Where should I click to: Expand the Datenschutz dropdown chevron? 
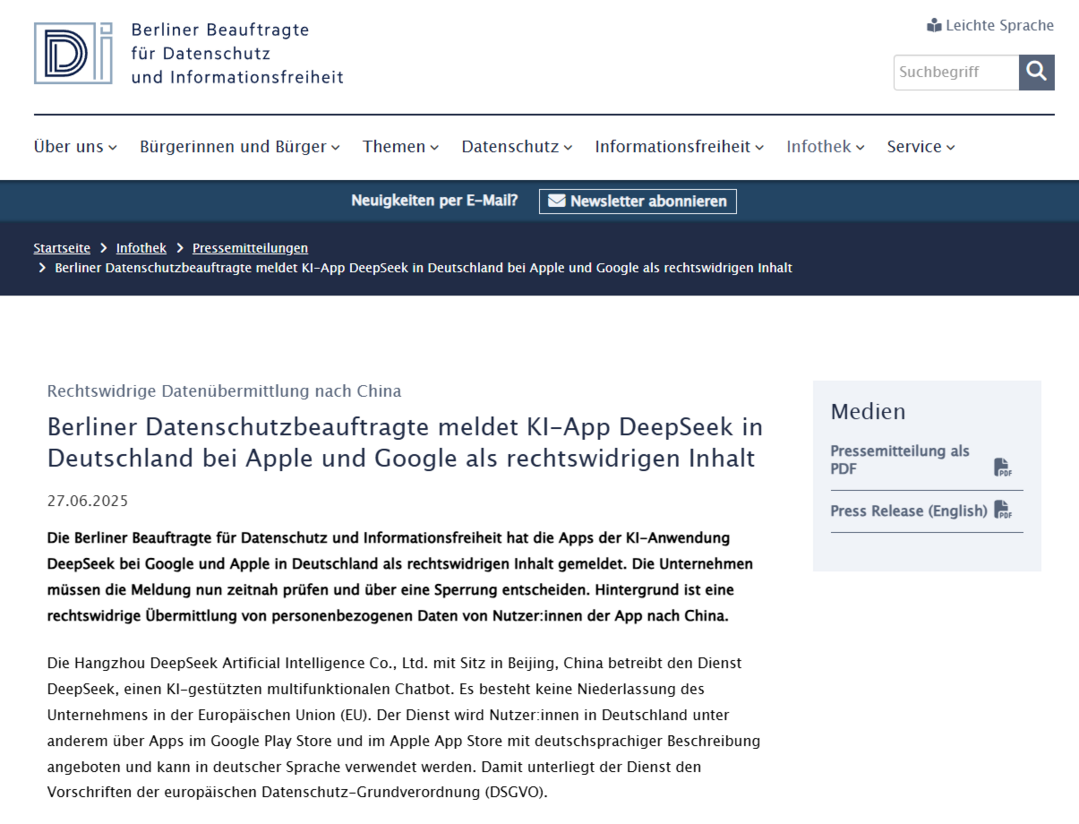click(568, 147)
